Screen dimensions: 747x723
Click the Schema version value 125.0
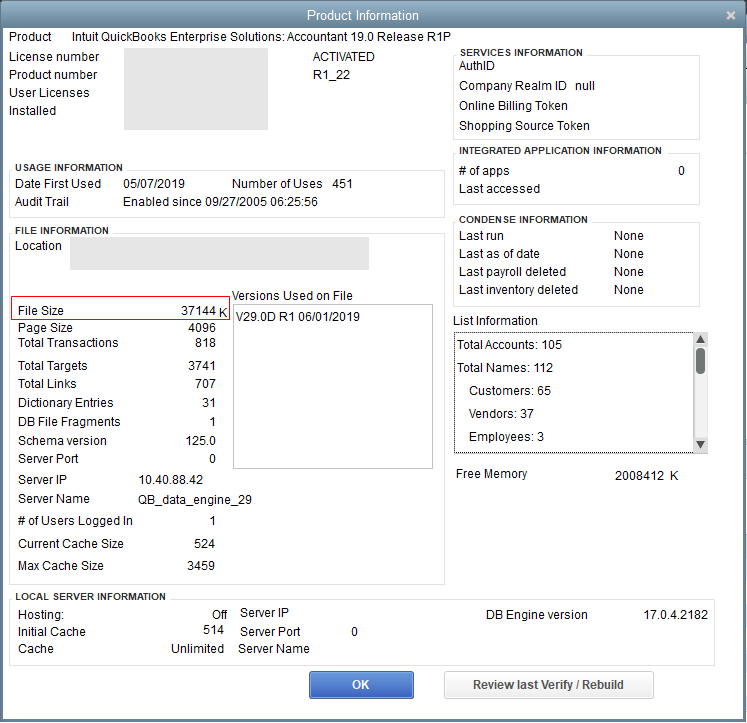pos(201,441)
